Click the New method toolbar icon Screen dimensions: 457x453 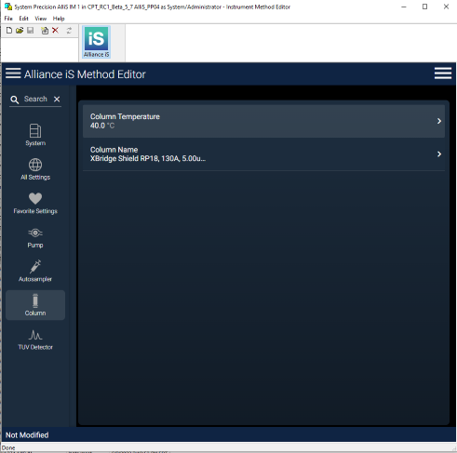[x=9, y=31]
